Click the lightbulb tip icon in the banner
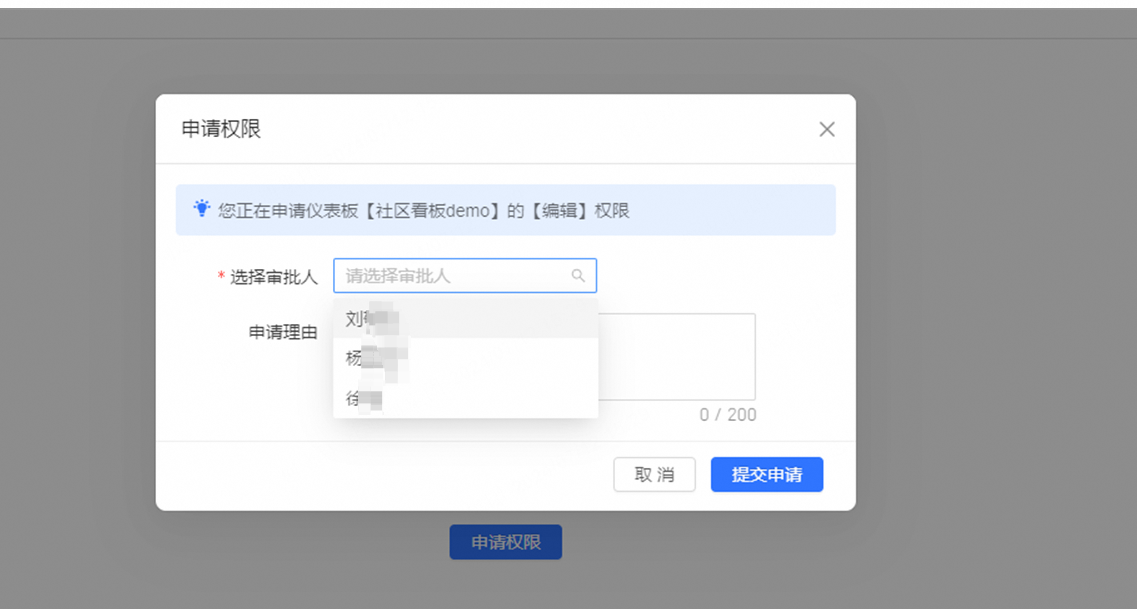Screen dimensions: 1137x609 pyautogui.click(x=202, y=209)
